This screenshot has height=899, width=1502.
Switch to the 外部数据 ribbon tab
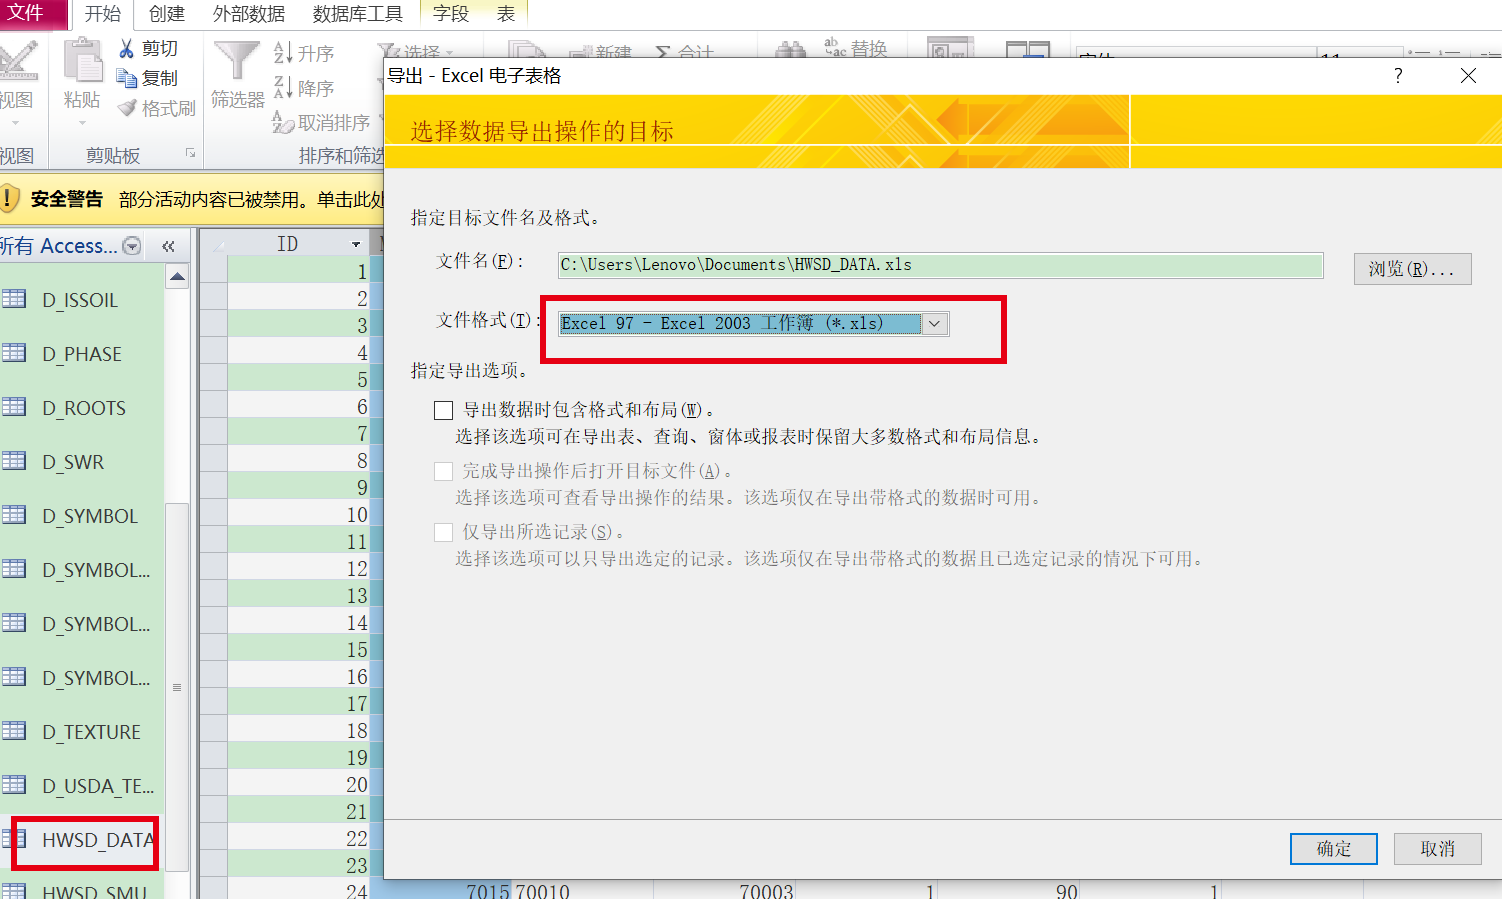tap(249, 14)
